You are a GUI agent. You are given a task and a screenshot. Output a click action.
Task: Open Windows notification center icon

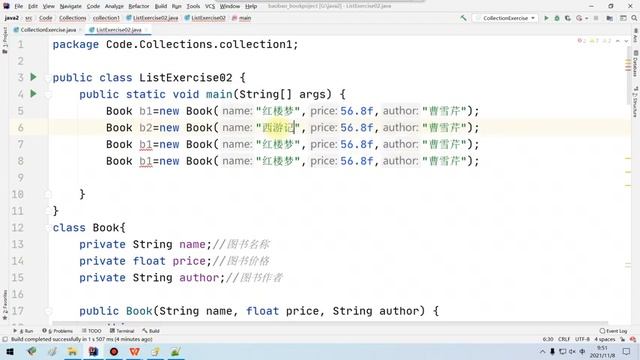(627, 351)
